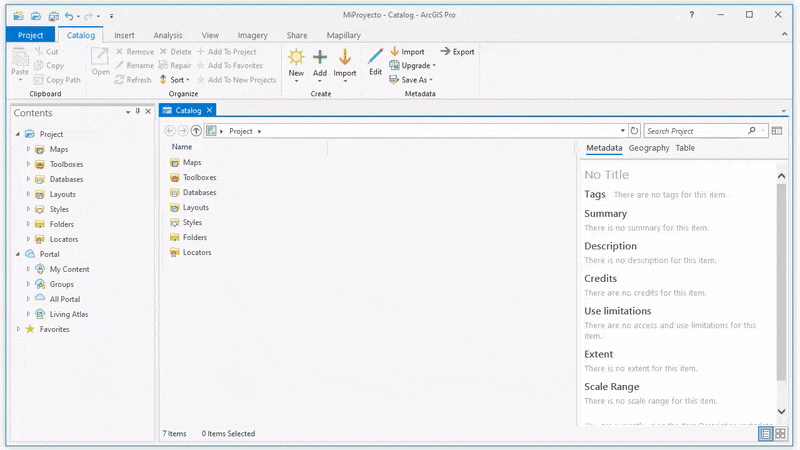Click the Delete button
Image resolution: width=800 pixels, height=450 pixels.
click(x=176, y=52)
